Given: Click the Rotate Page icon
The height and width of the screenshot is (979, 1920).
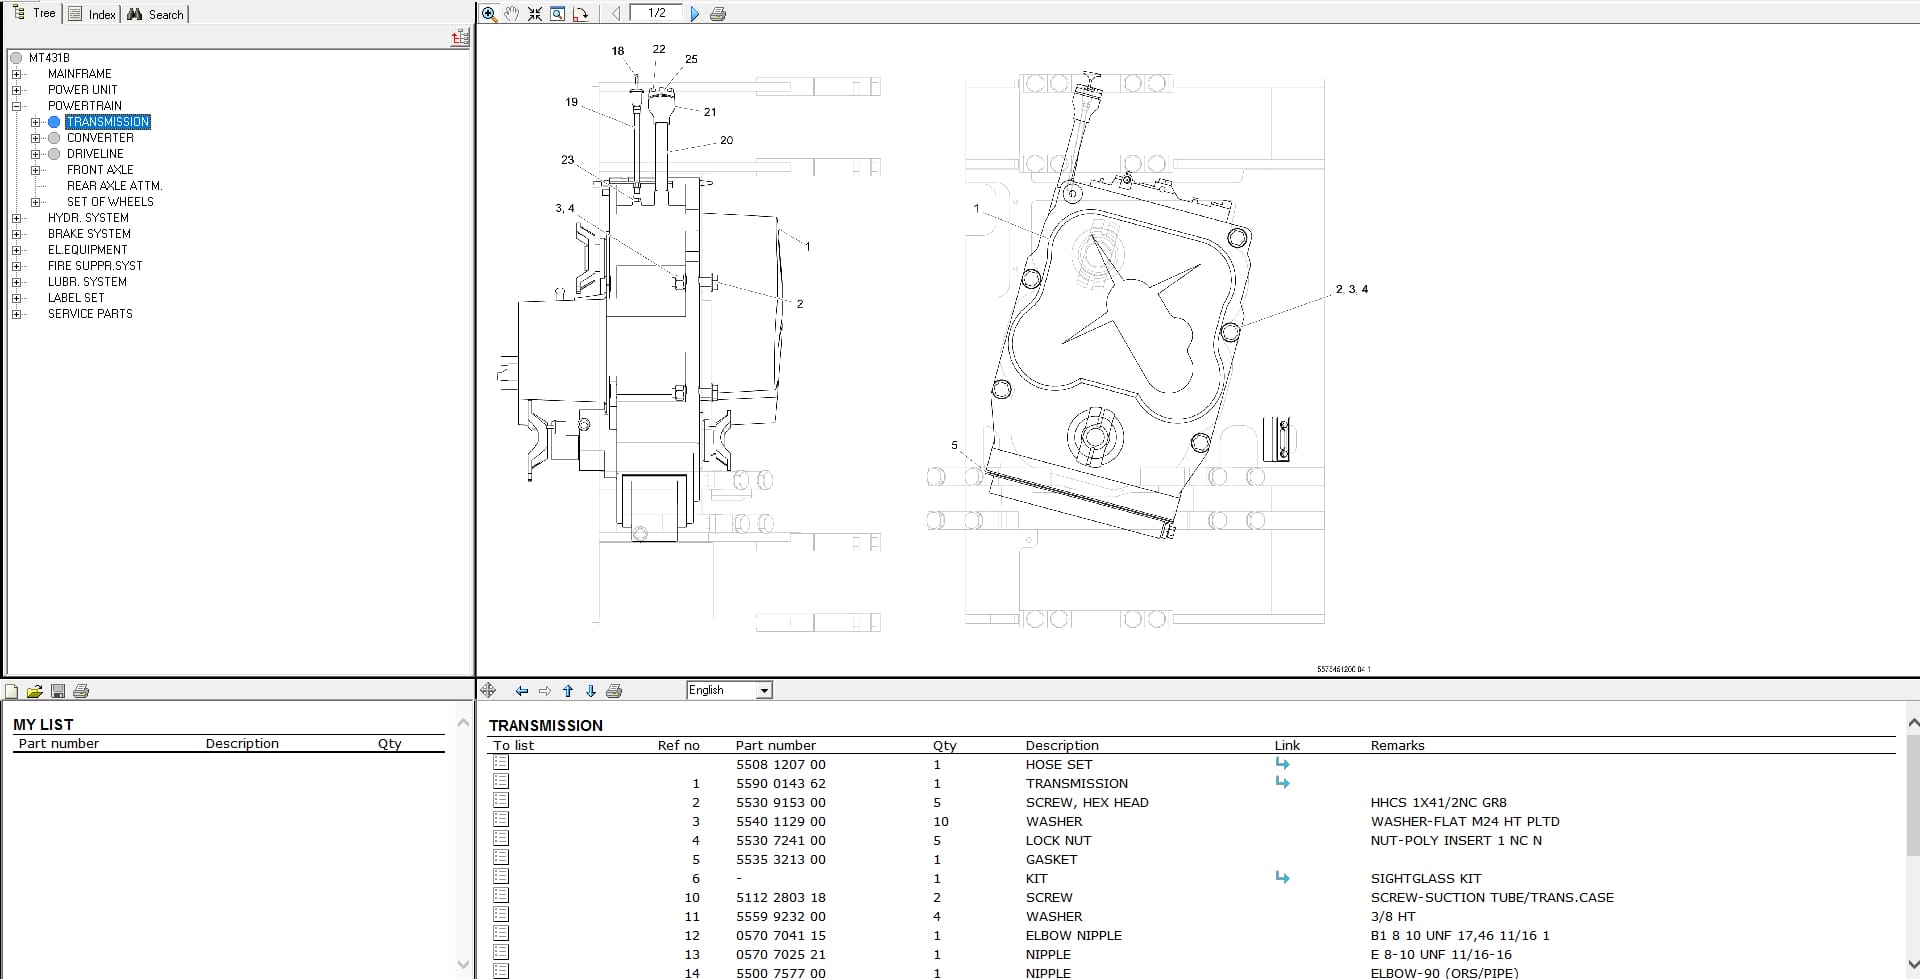Looking at the screenshot, I should pos(581,13).
